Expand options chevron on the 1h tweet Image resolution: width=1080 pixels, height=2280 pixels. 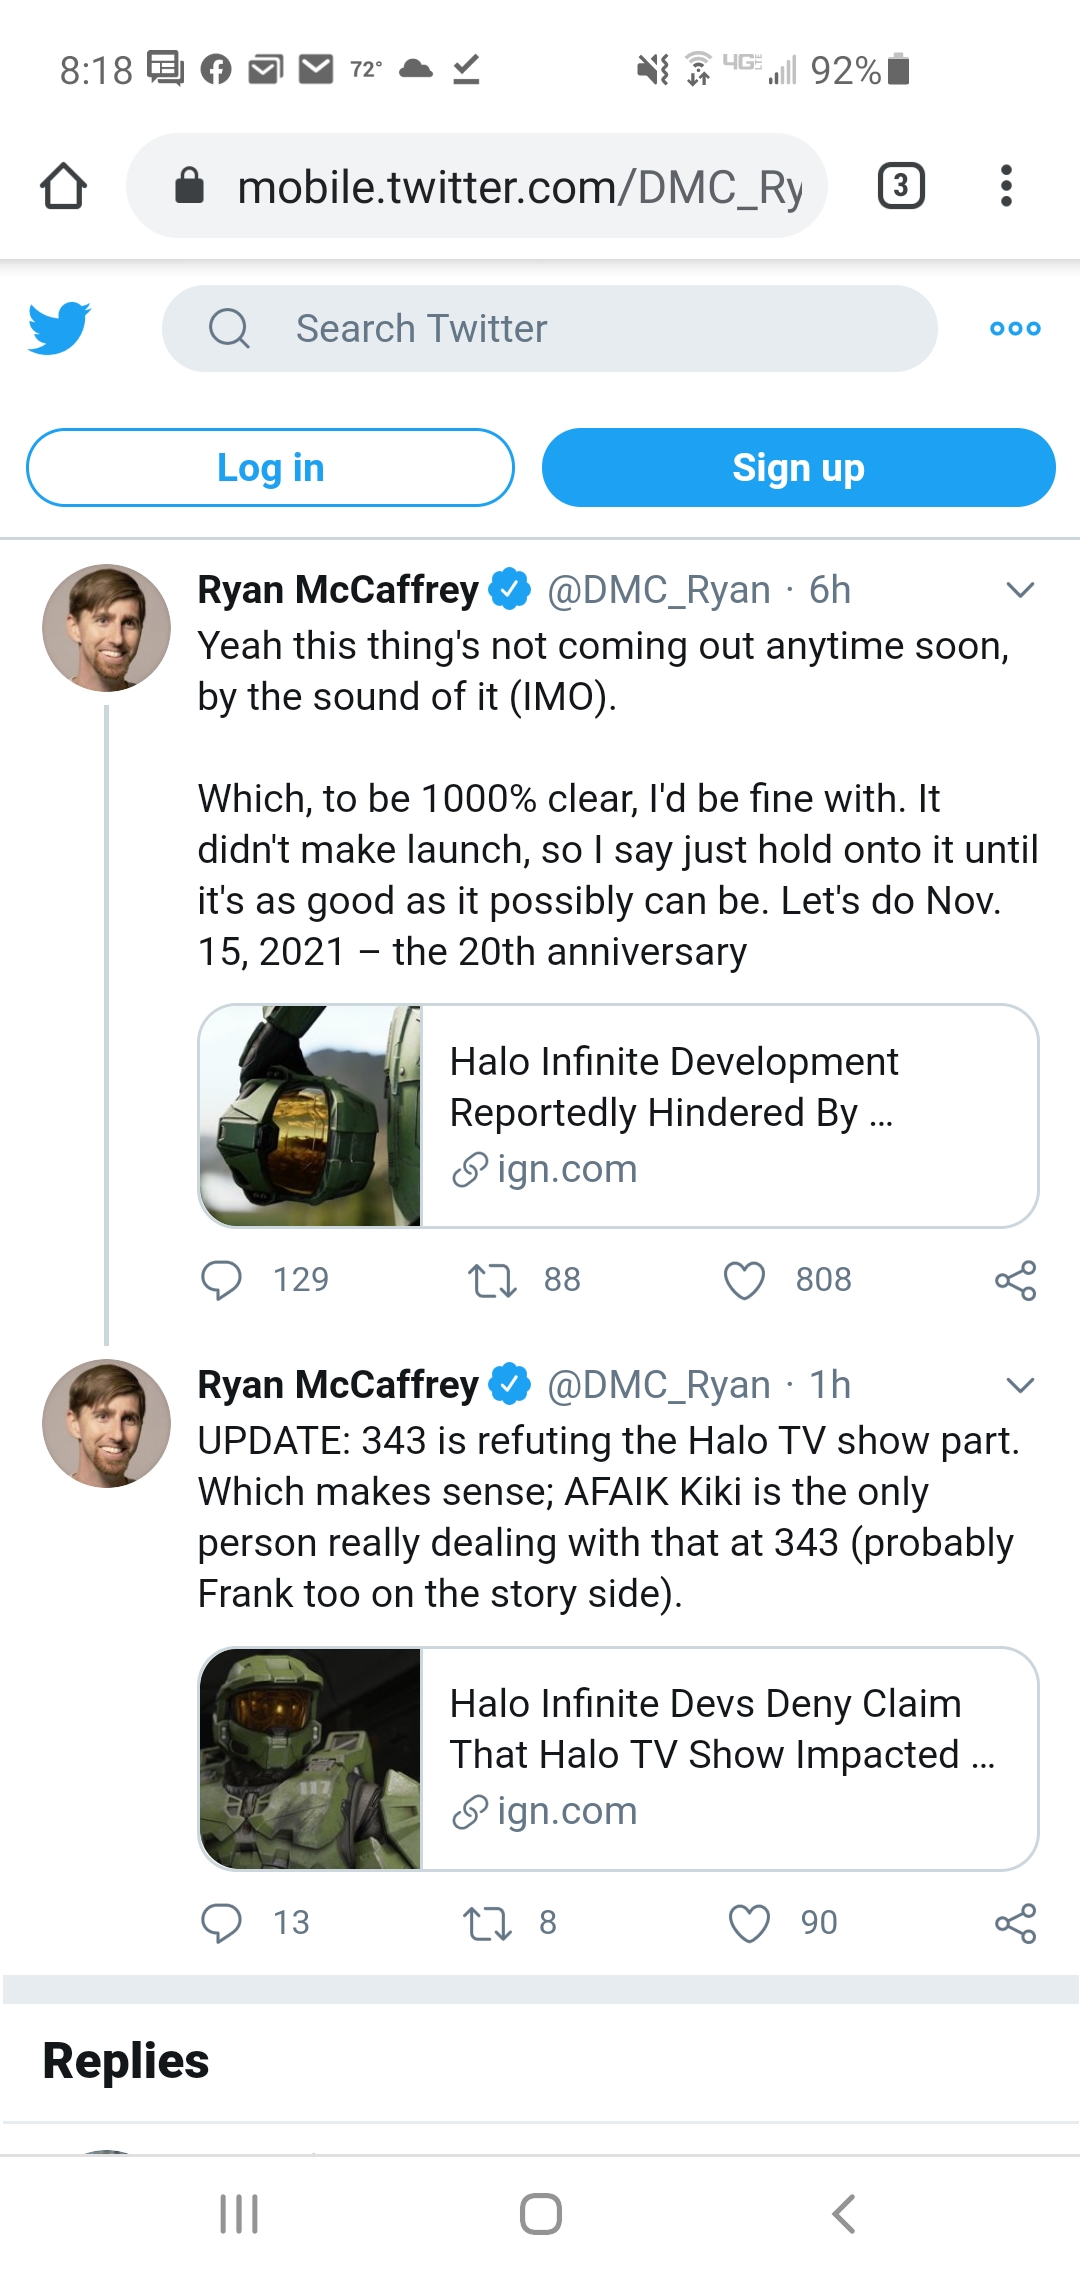tap(1019, 1385)
